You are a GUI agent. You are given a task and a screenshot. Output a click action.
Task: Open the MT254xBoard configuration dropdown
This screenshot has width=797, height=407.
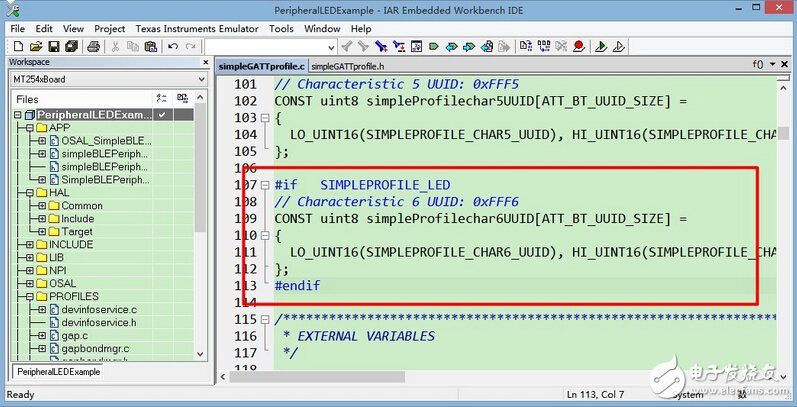(x=201, y=79)
